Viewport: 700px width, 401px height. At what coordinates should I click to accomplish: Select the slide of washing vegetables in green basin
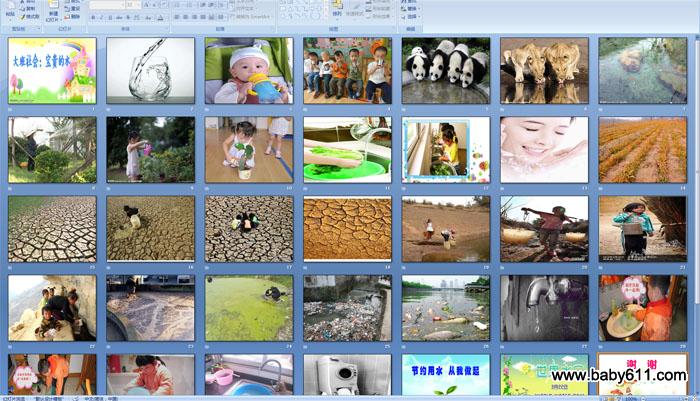point(347,150)
